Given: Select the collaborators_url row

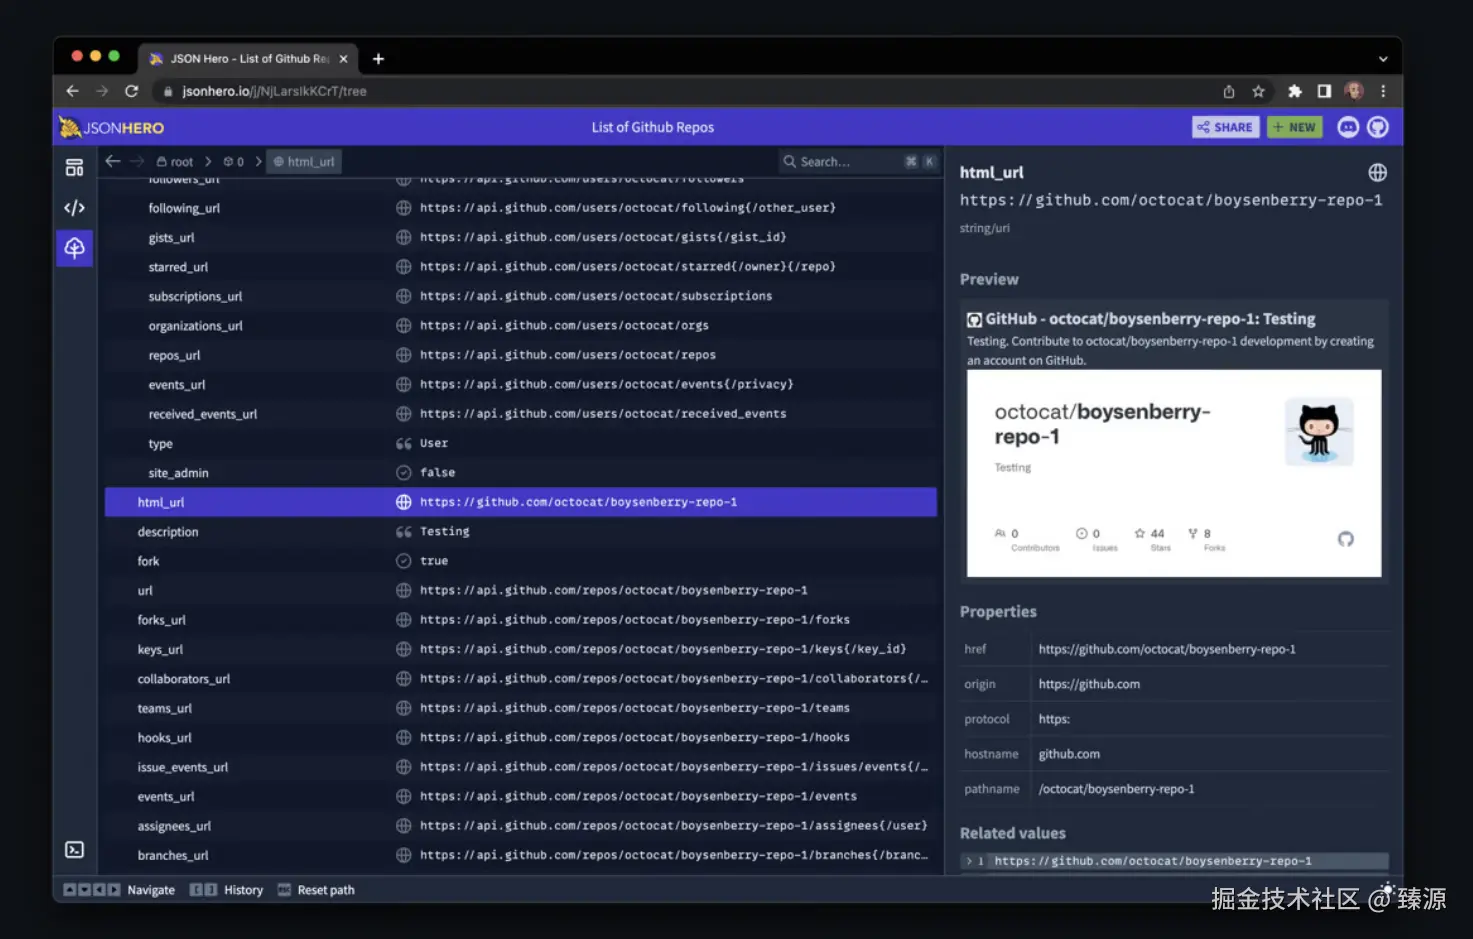Looking at the screenshot, I should click(520, 679).
